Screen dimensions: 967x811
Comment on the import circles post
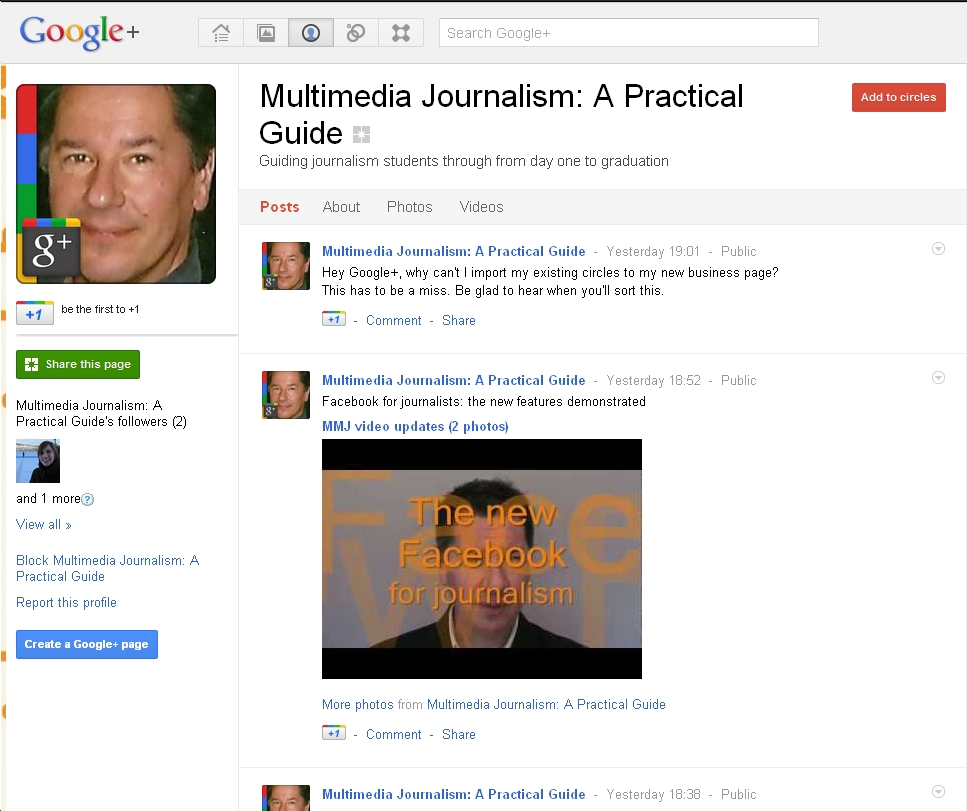pos(393,320)
